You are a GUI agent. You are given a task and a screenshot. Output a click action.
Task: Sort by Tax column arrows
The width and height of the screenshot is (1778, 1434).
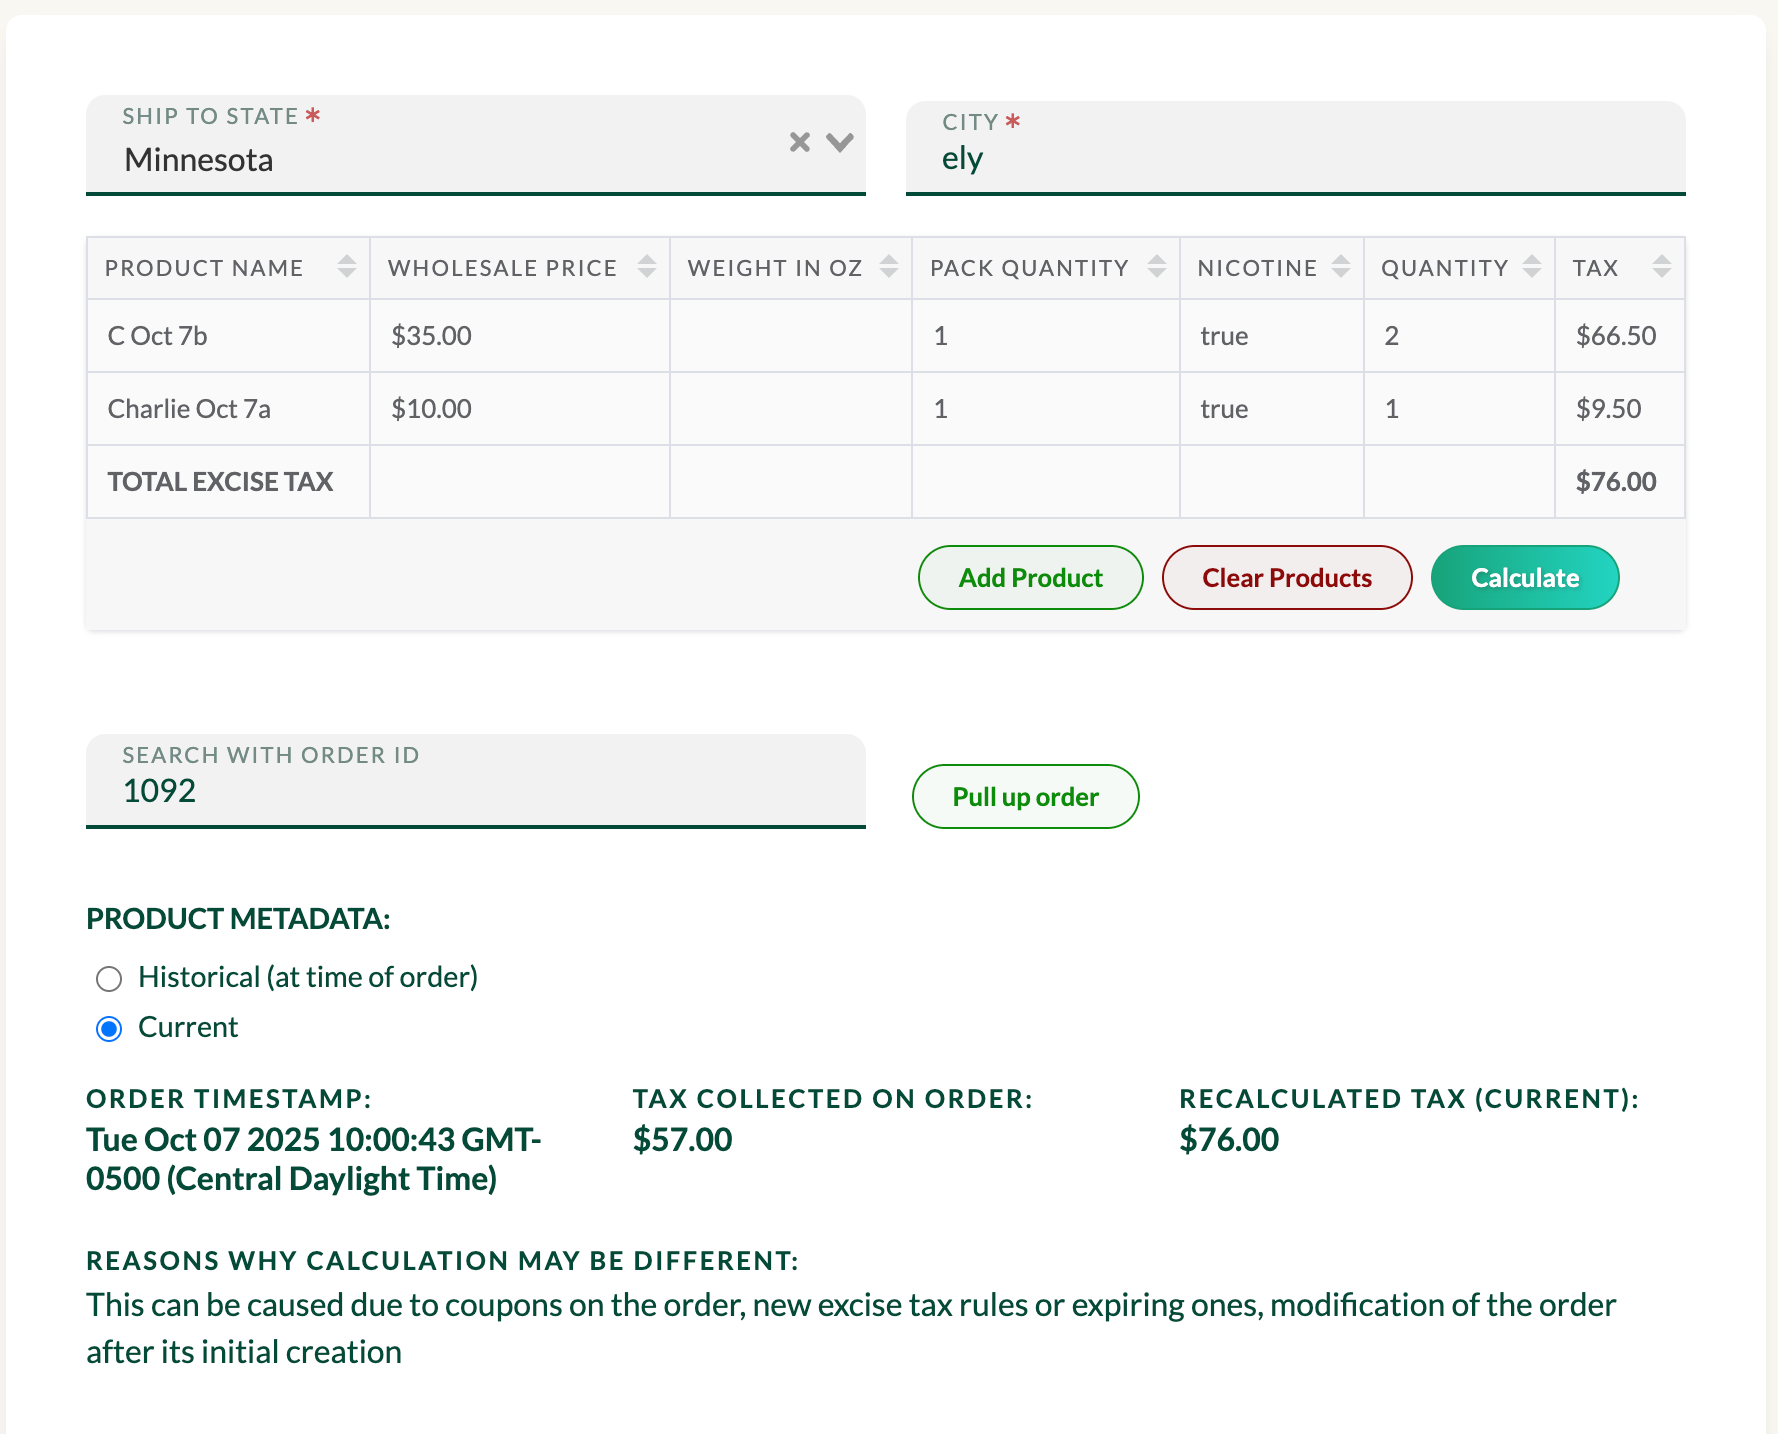click(x=1661, y=267)
